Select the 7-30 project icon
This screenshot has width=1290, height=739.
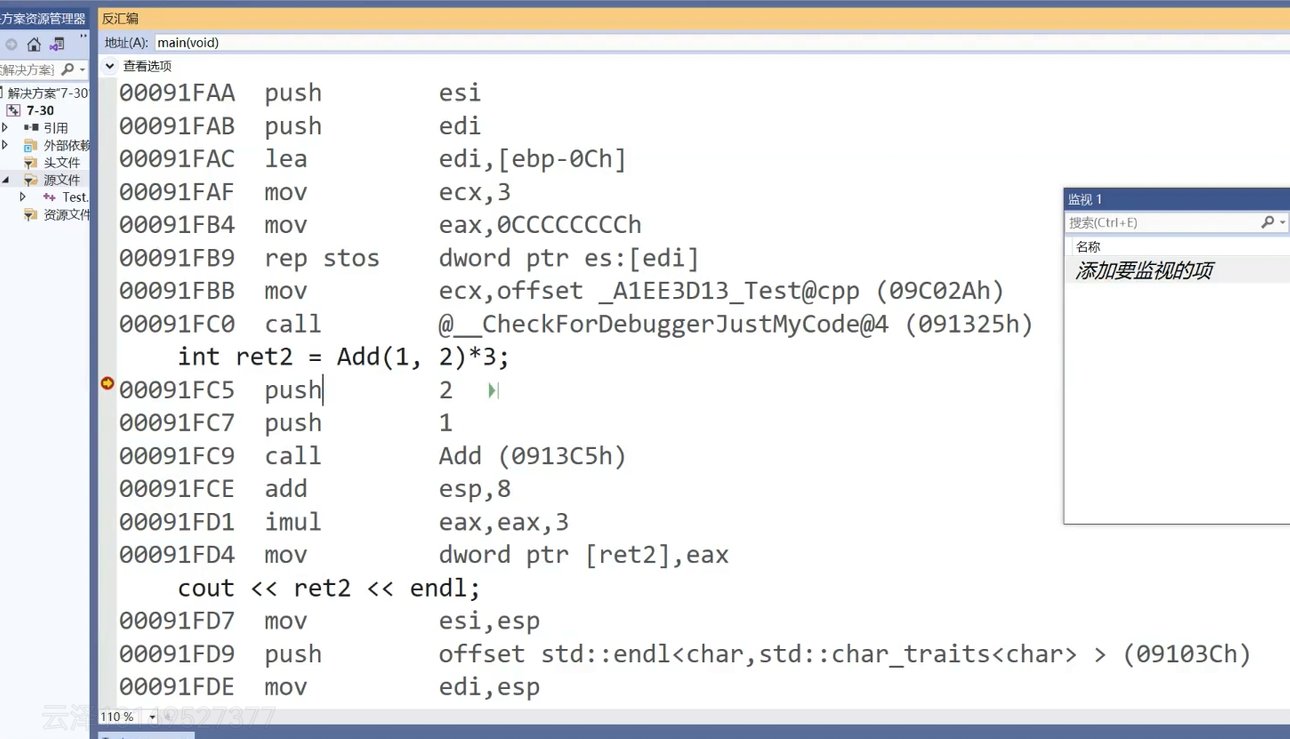click(13, 110)
